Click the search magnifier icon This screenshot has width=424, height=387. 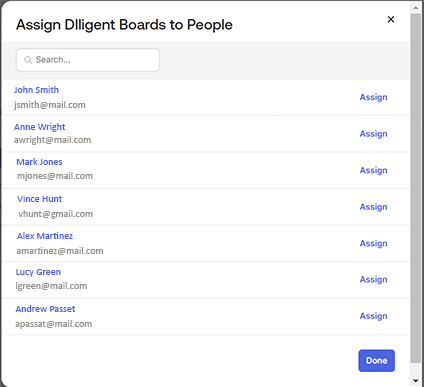coord(28,60)
